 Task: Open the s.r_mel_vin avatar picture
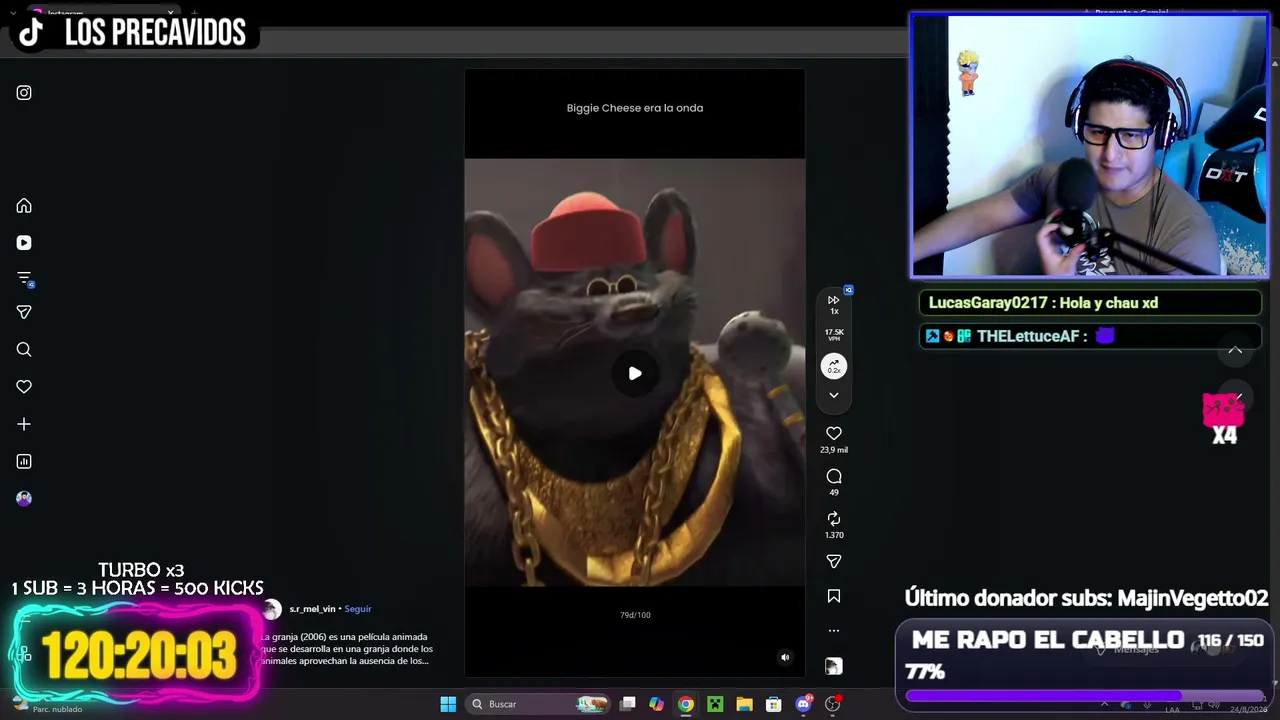272,609
